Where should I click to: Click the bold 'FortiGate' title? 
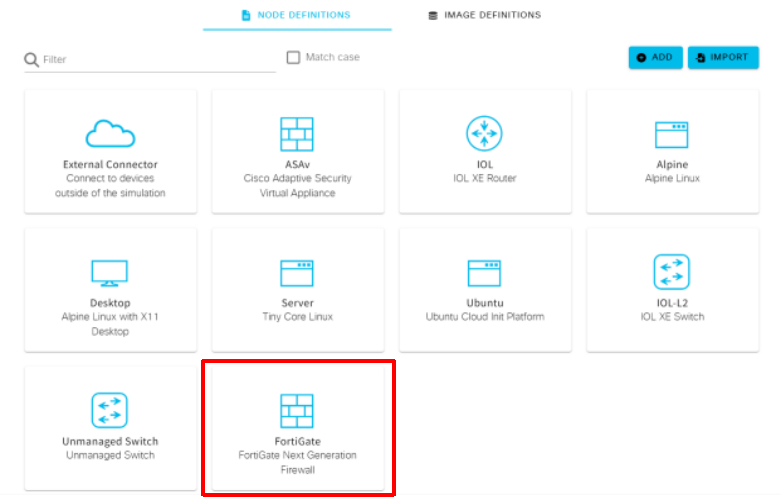297,442
